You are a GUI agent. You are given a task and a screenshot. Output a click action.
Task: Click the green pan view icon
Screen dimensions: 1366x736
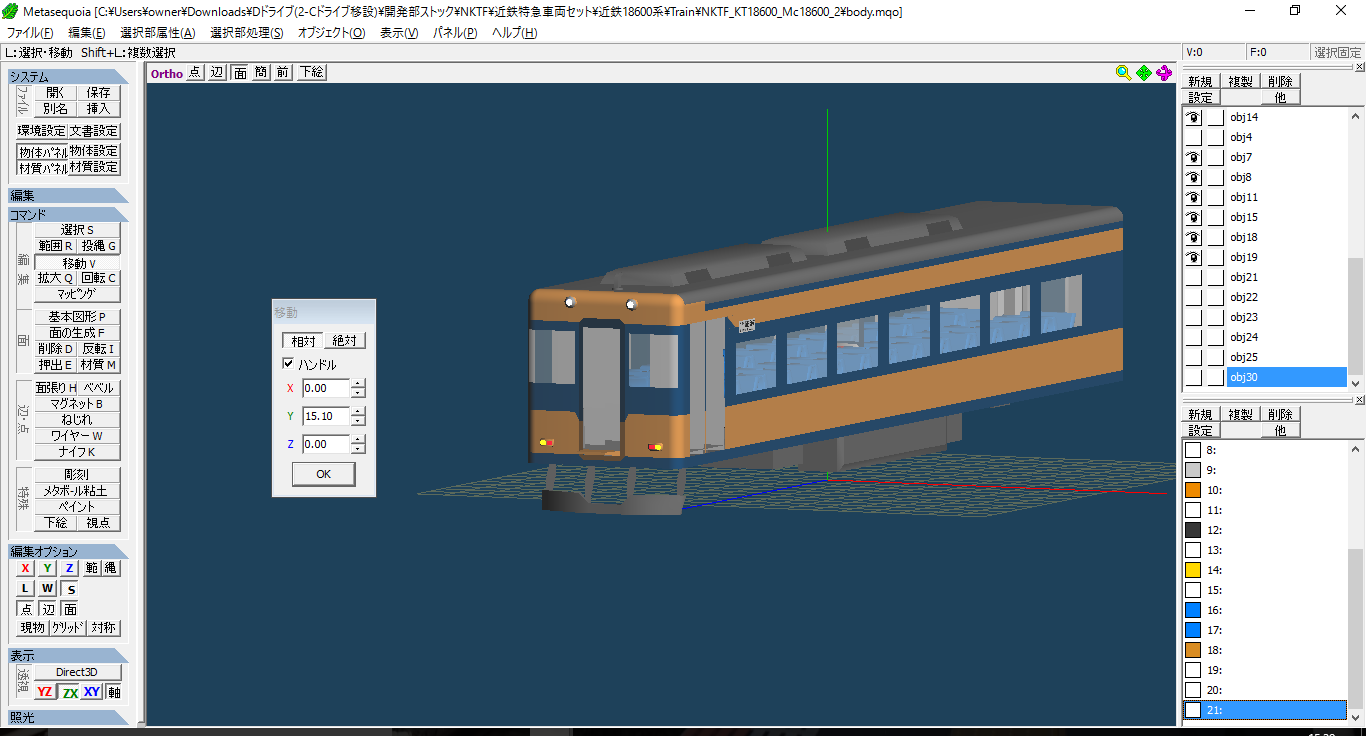(1143, 73)
